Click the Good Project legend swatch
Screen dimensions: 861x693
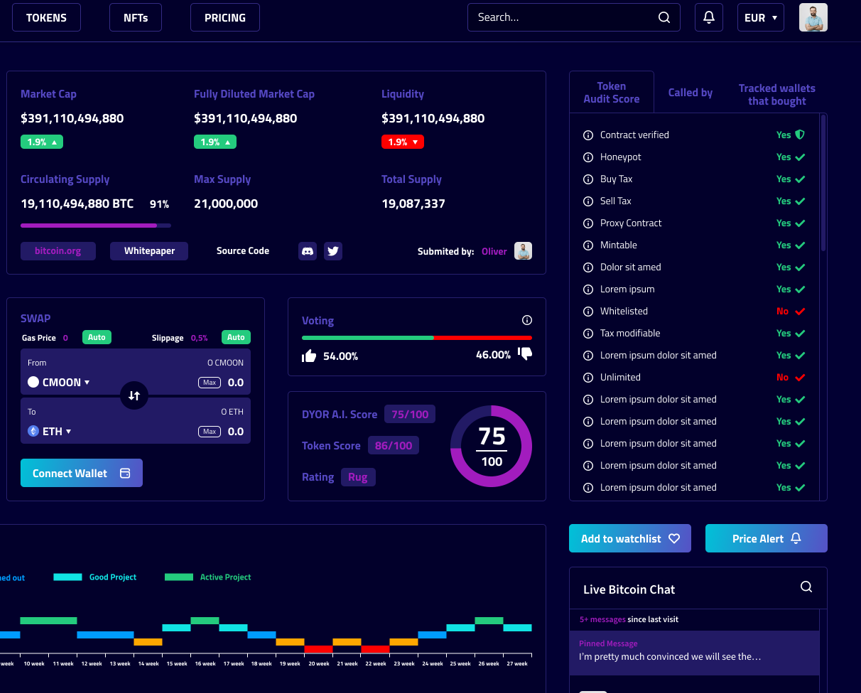tap(68, 577)
